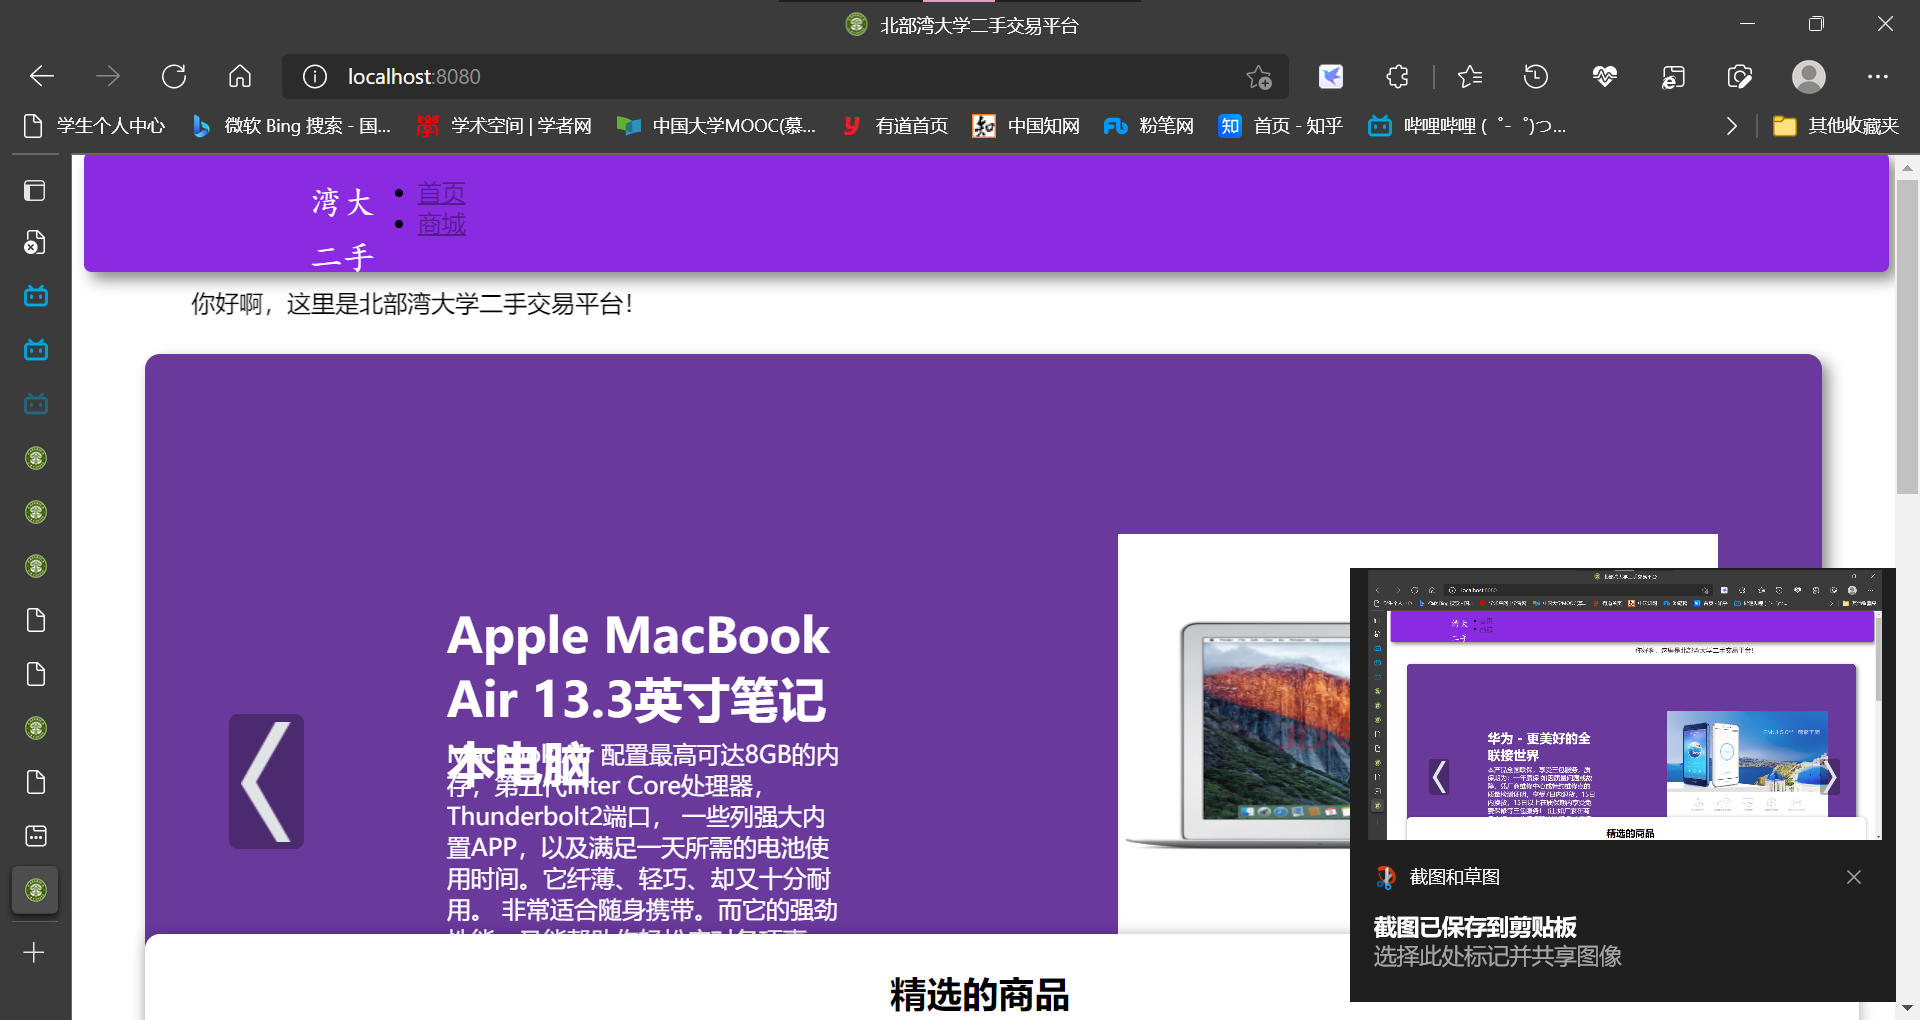Expand the hidden bookmarks chevron
The image size is (1920, 1020).
point(1732,126)
